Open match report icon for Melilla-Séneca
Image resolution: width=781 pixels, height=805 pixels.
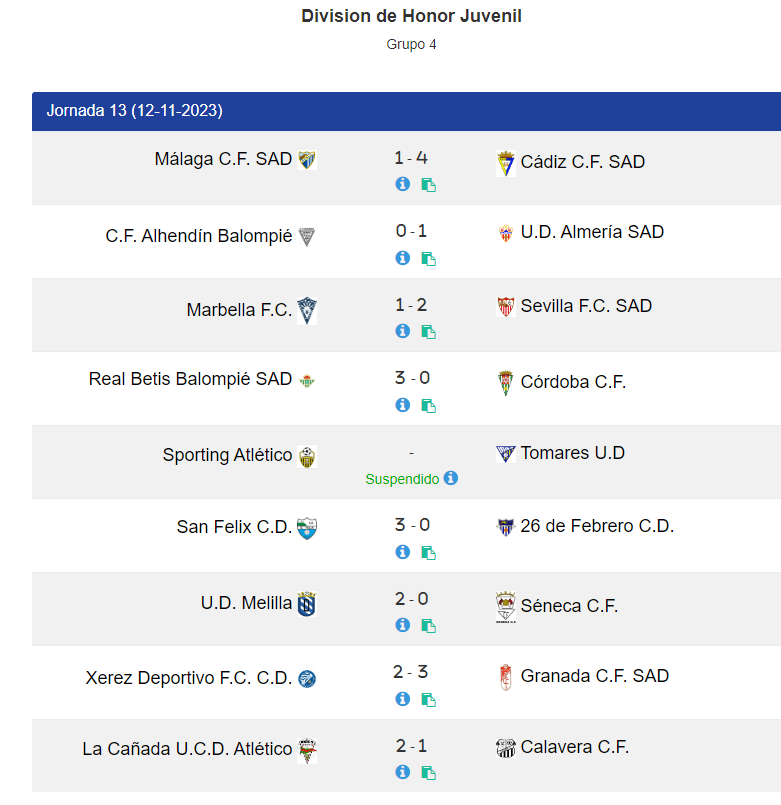pyautogui.click(x=428, y=626)
